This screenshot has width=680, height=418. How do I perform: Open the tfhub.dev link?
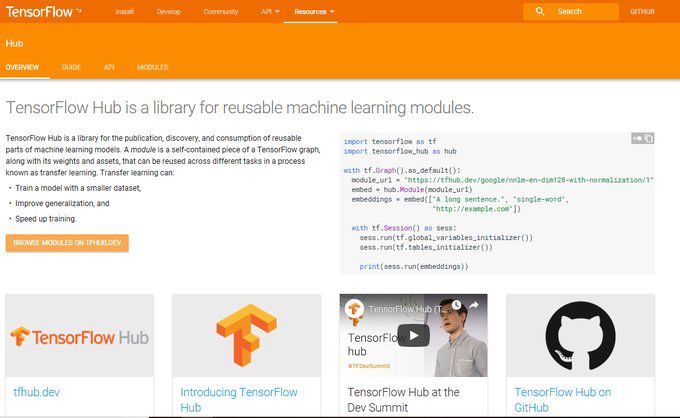click(36, 392)
